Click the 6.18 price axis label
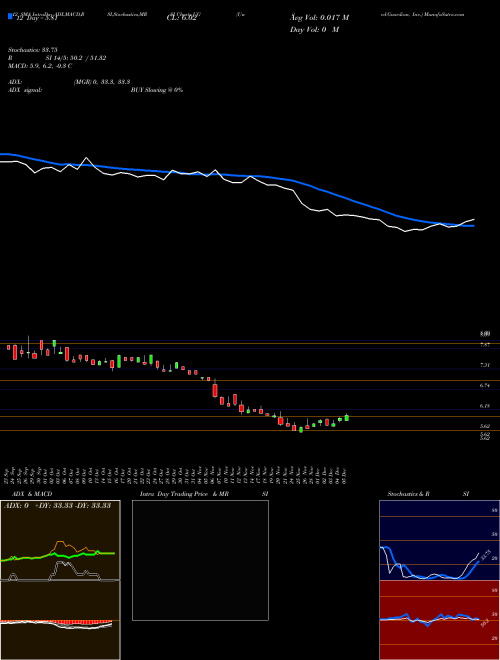This screenshot has height=660, width=500. click(x=485, y=406)
